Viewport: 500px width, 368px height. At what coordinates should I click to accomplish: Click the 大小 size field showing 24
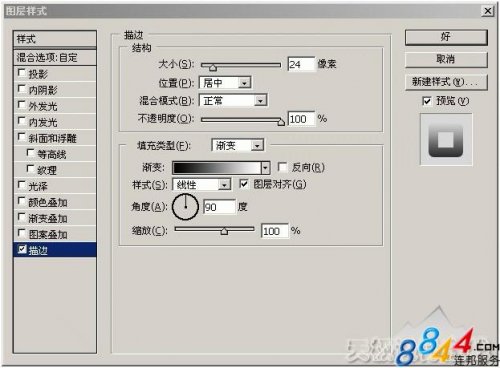[x=301, y=64]
